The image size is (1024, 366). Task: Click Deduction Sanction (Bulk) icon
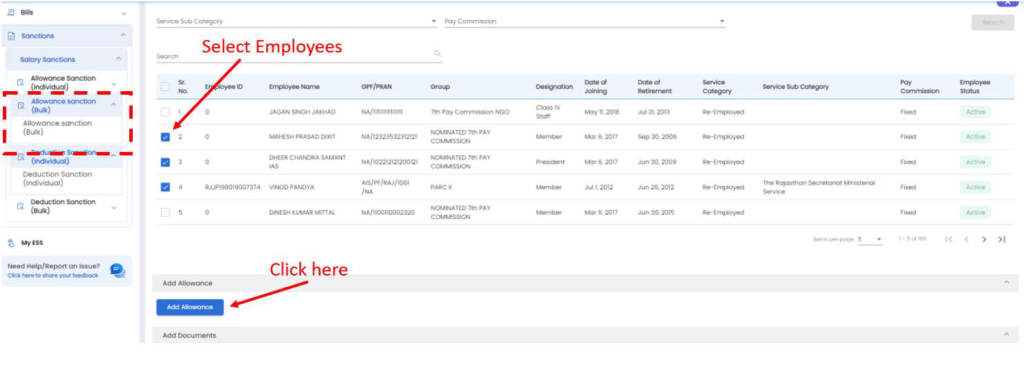pos(20,207)
